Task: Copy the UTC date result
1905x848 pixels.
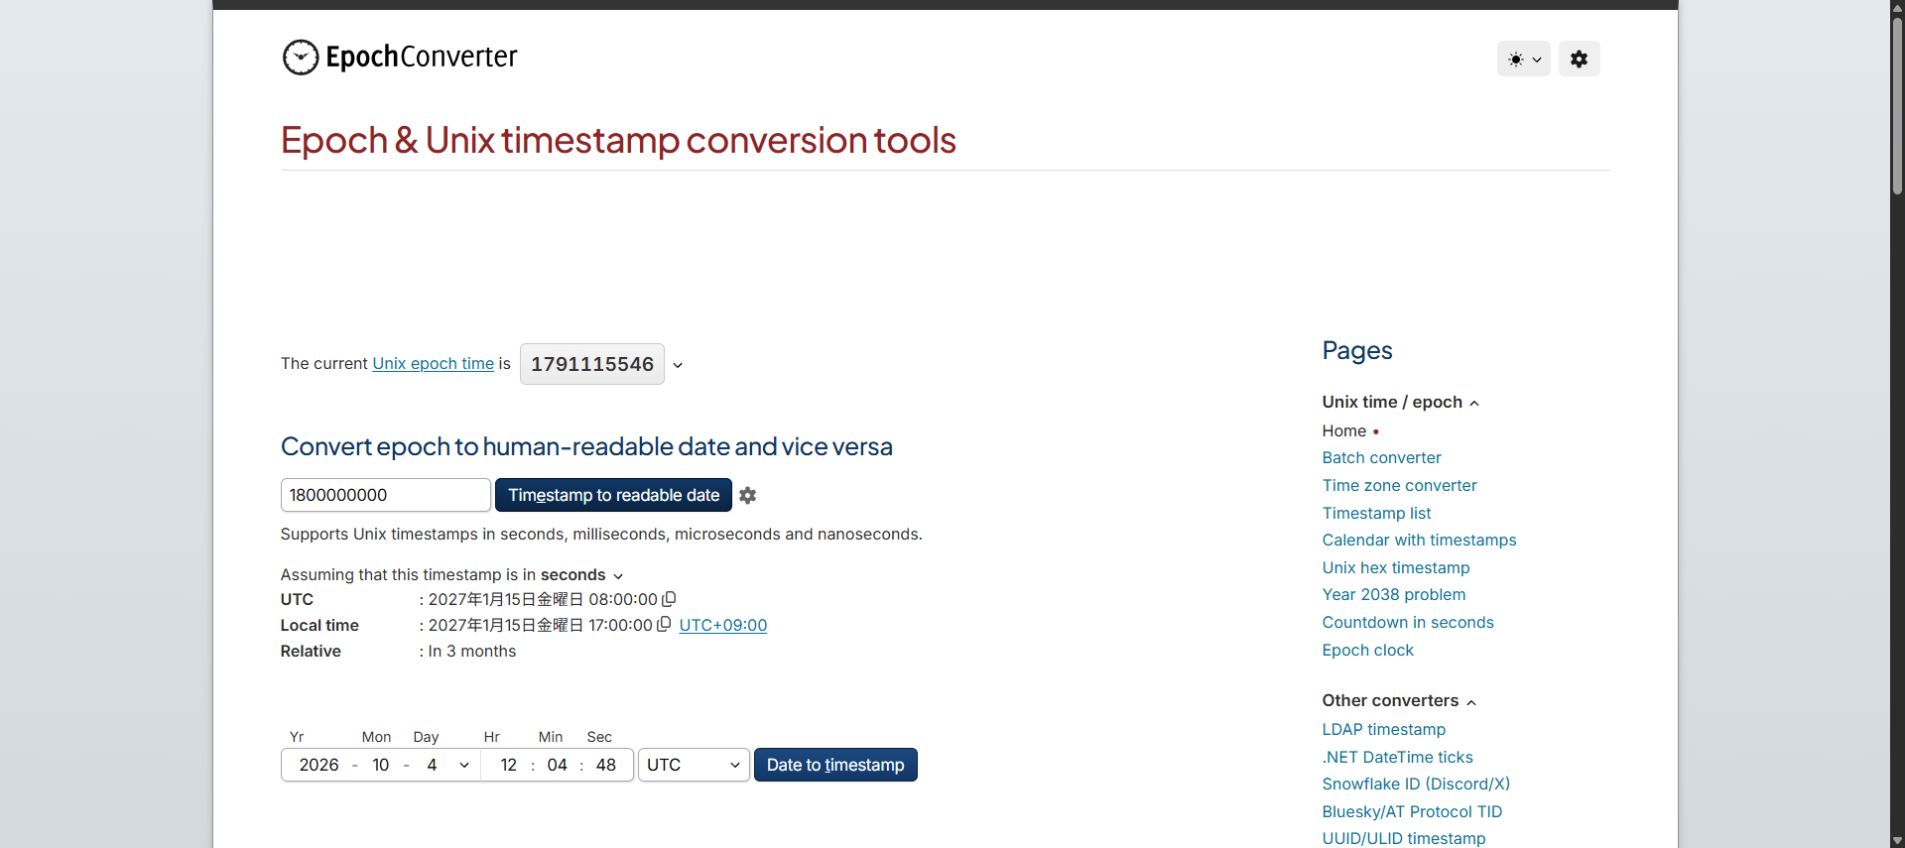Action: (x=669, y=599)
